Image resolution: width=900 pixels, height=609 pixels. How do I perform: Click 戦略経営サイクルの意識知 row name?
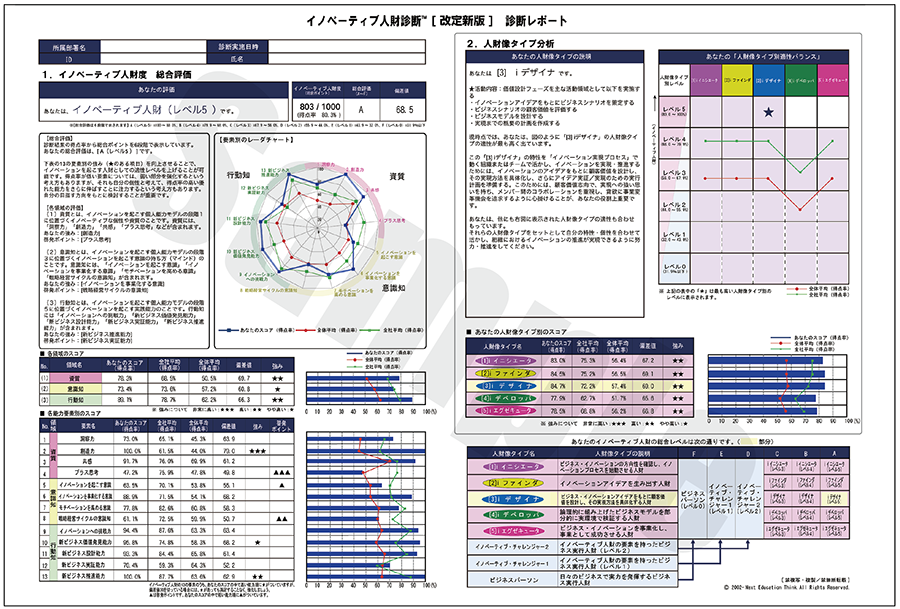click(x=86, y=519)
